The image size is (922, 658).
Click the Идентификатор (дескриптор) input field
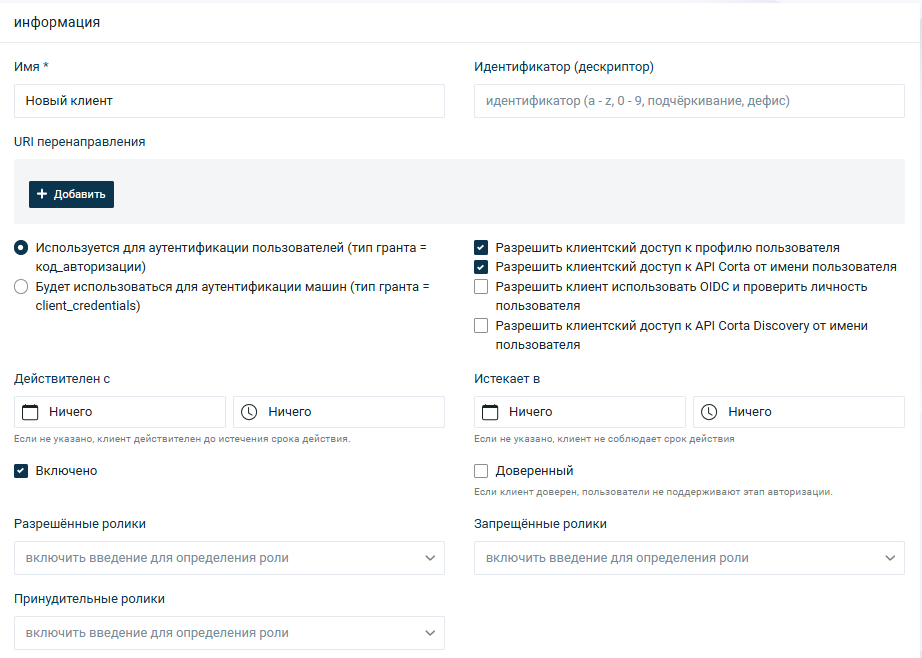689,101
